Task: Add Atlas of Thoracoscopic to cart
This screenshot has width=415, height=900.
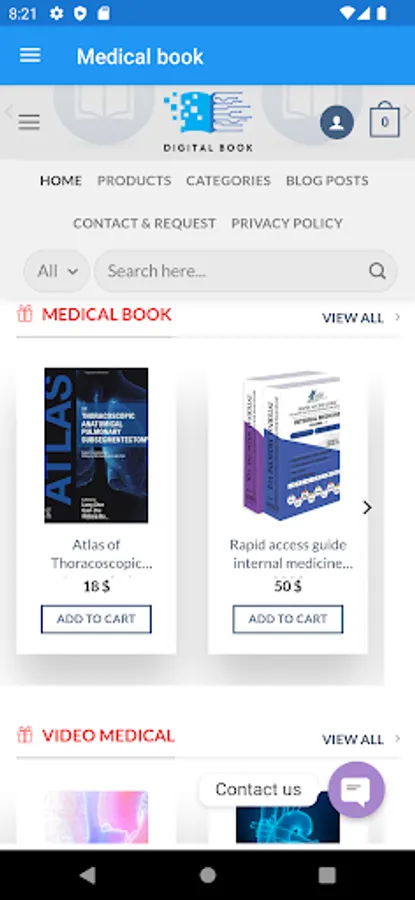Action: pyautogui.click(x=96, y=619)
